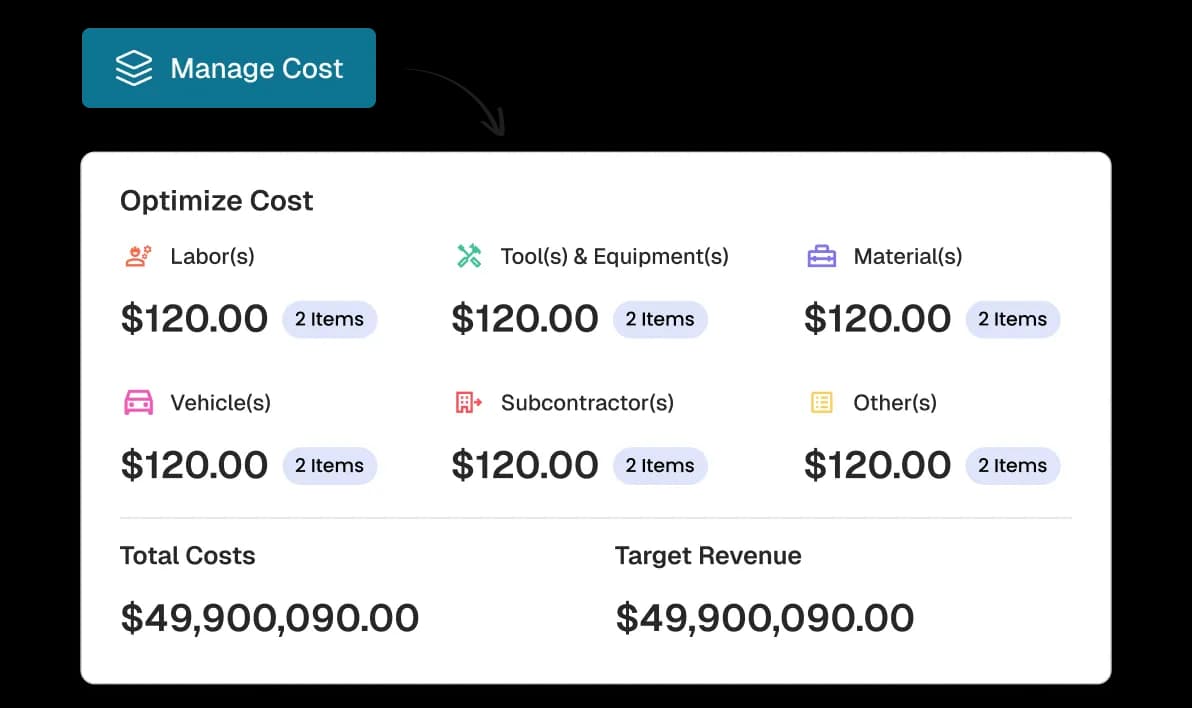
Task: Open the Manage Cost button
Action: 229,68
